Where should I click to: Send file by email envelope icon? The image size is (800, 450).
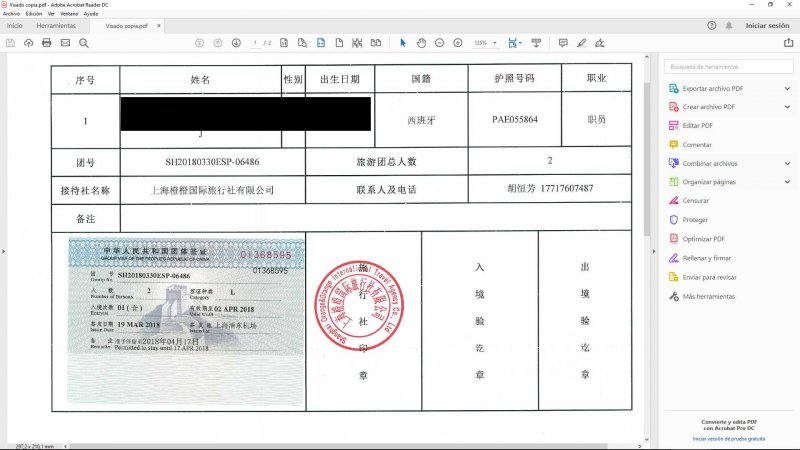pyautogui.click(x=65, y=43)
